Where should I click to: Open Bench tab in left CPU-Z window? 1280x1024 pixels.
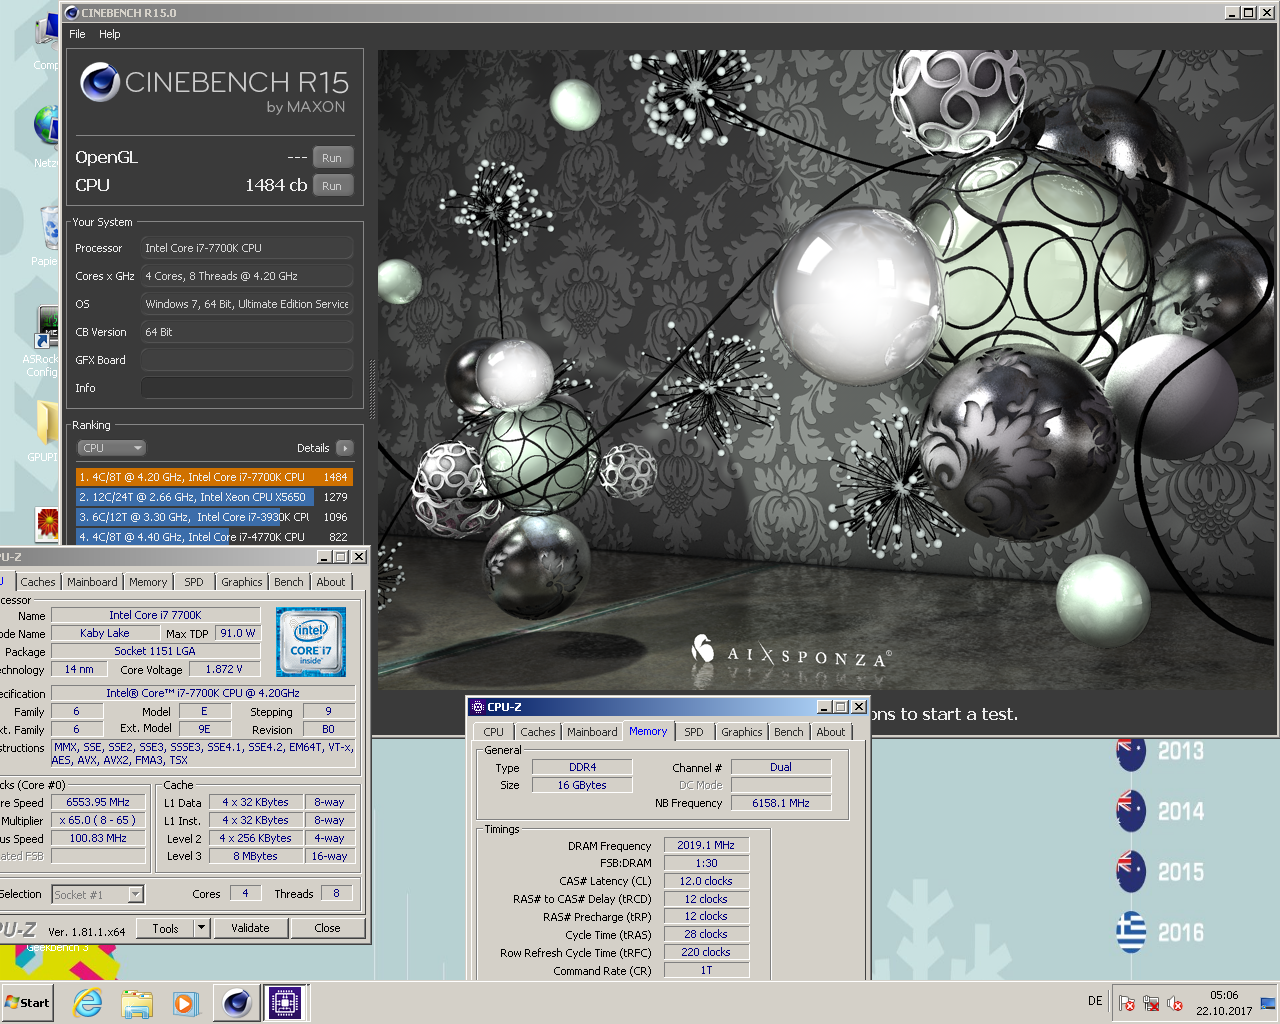tap(289, 582)
